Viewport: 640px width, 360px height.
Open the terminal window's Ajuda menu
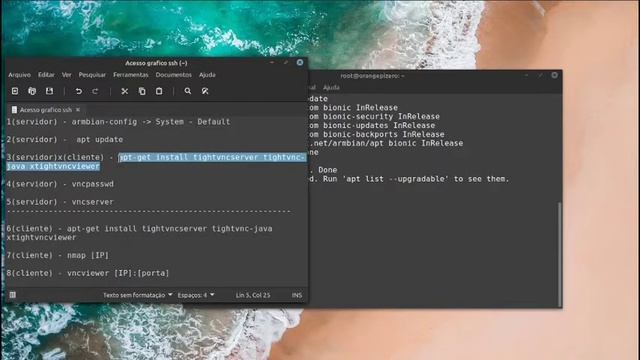click(331, 87)
